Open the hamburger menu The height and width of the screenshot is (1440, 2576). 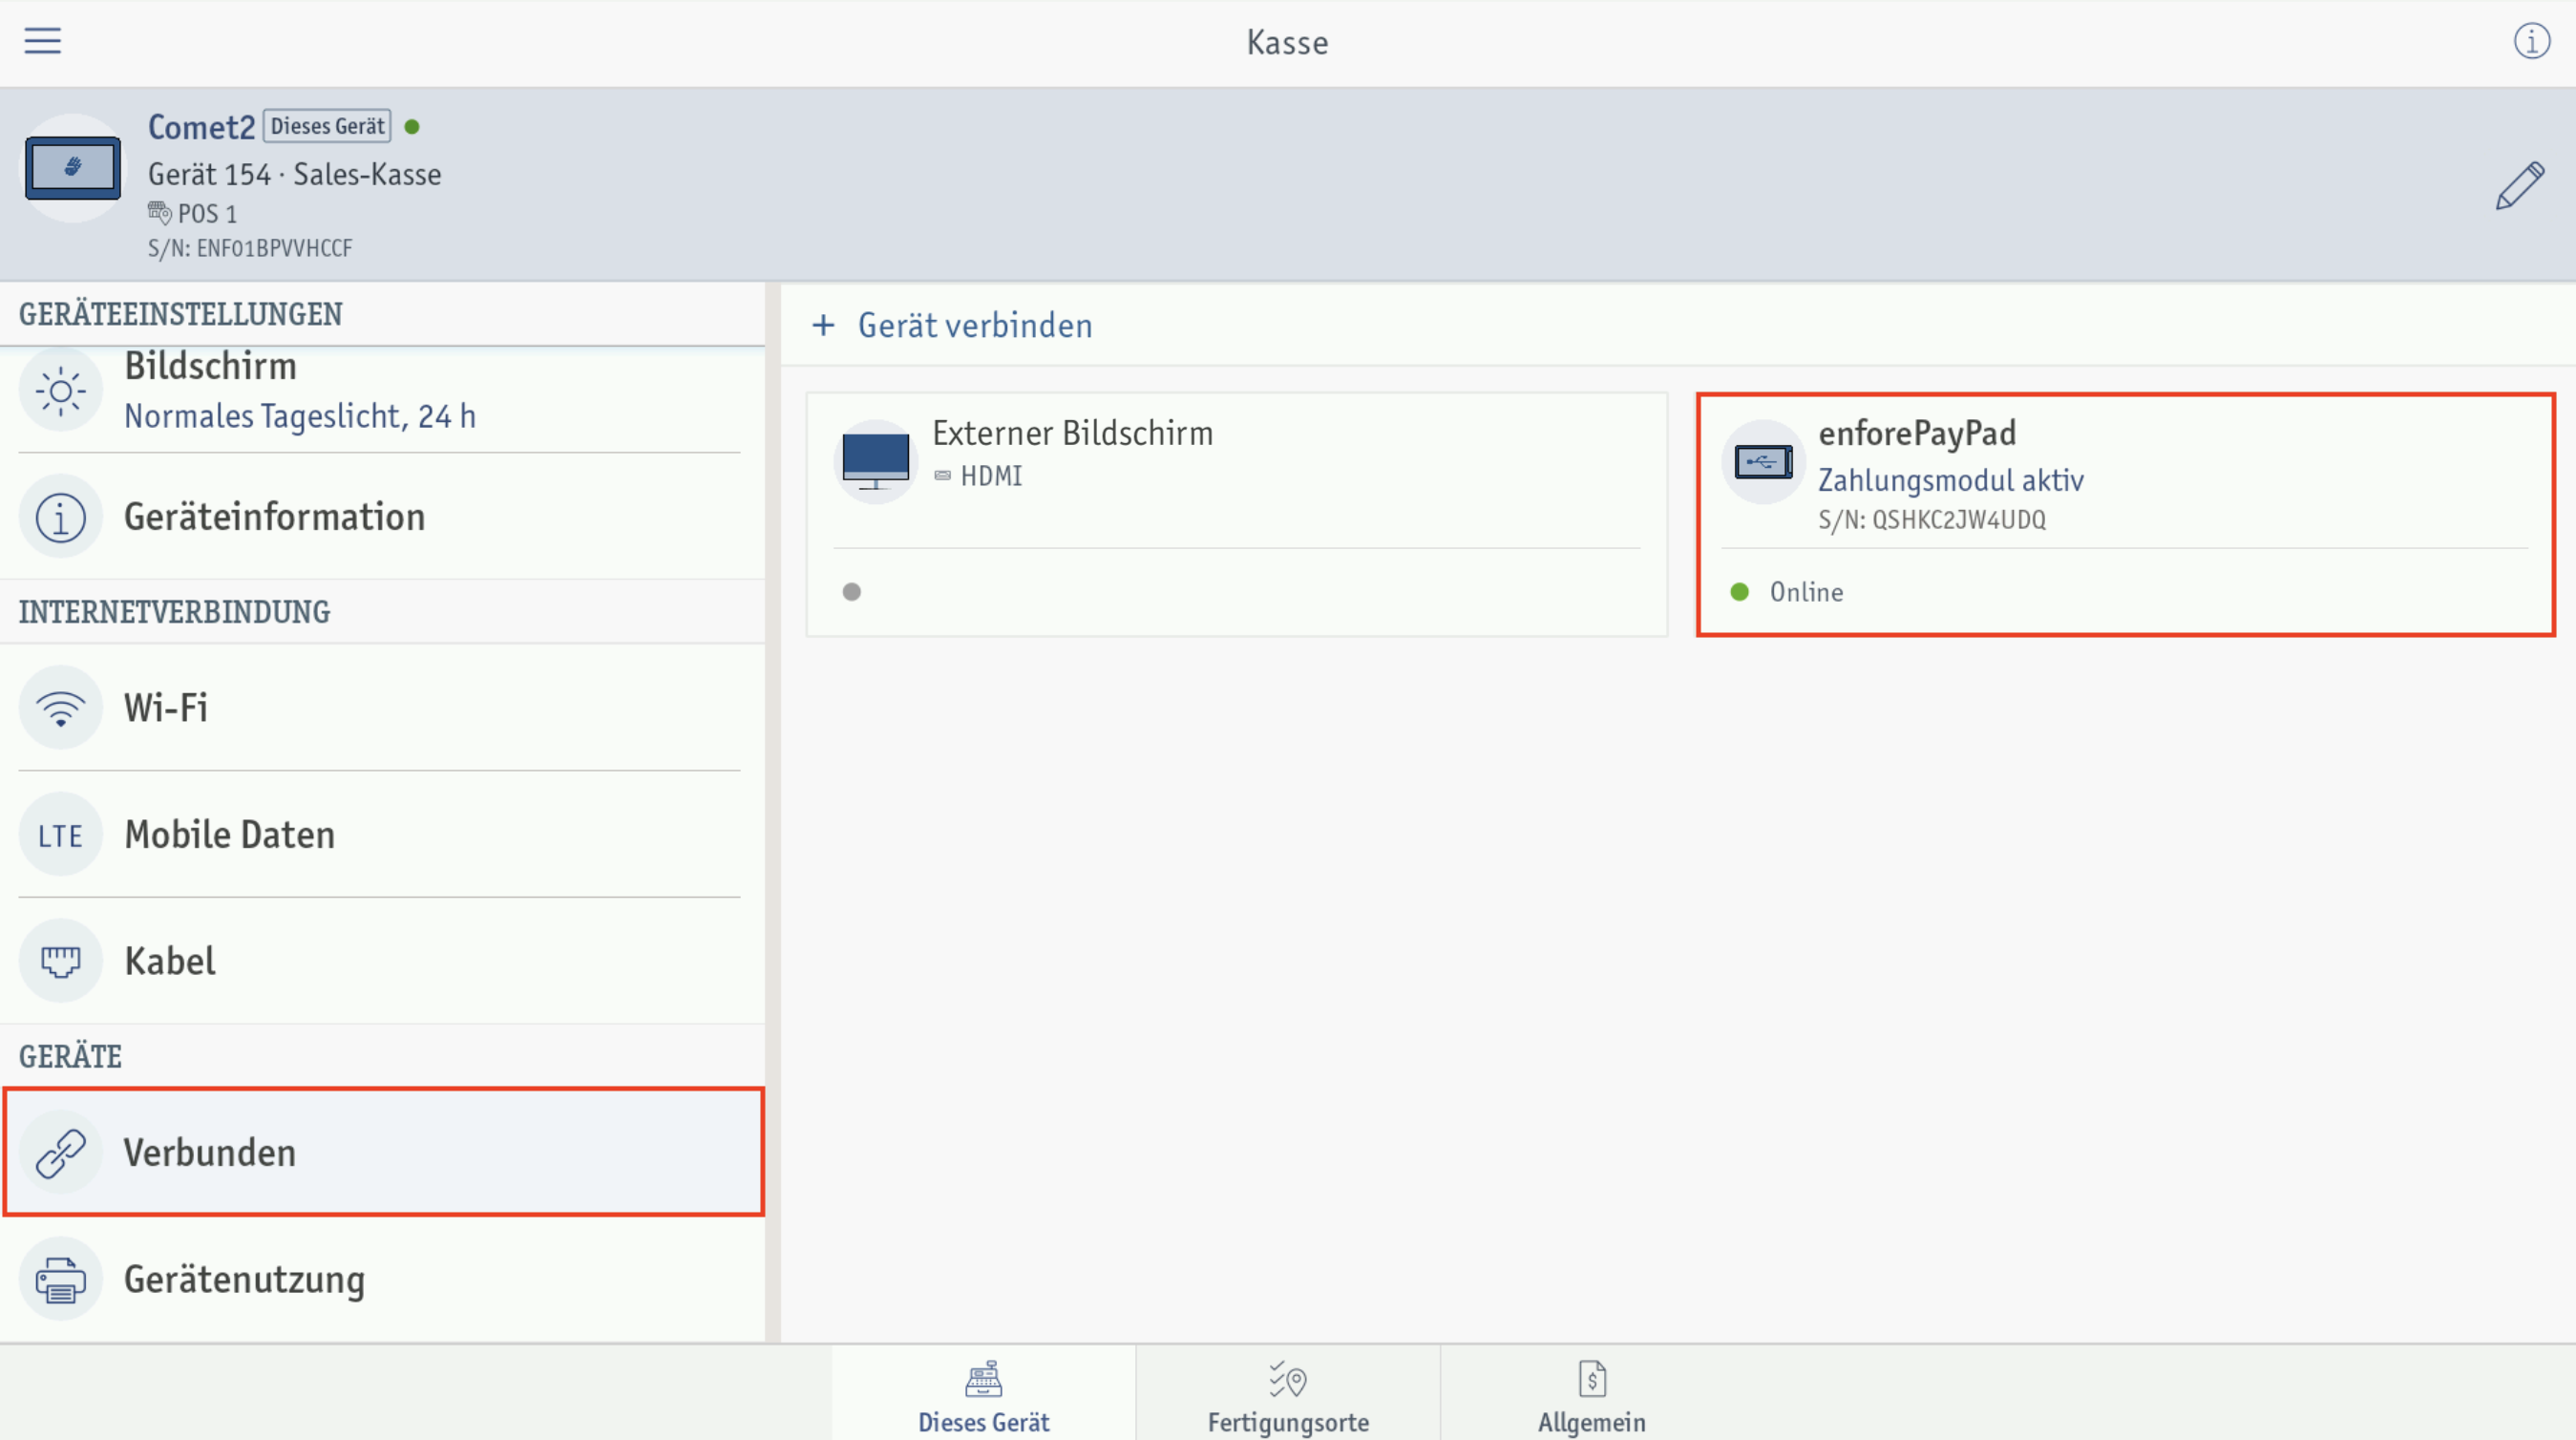pyautogui.click(x=43, y=41)
